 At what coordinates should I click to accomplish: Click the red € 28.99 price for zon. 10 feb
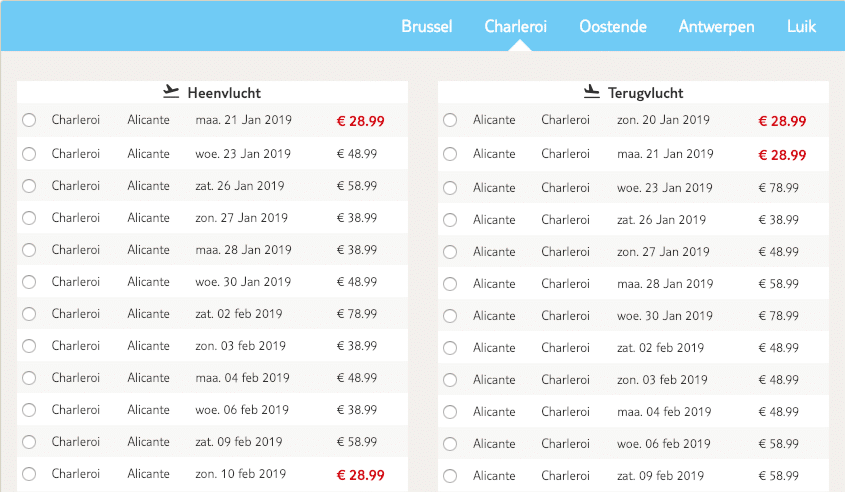tap(361, 475)
